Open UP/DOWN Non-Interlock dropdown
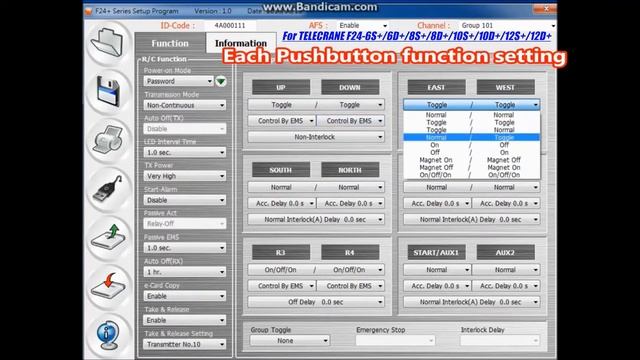The image size is (640, 360). click(x=316, y=137)
